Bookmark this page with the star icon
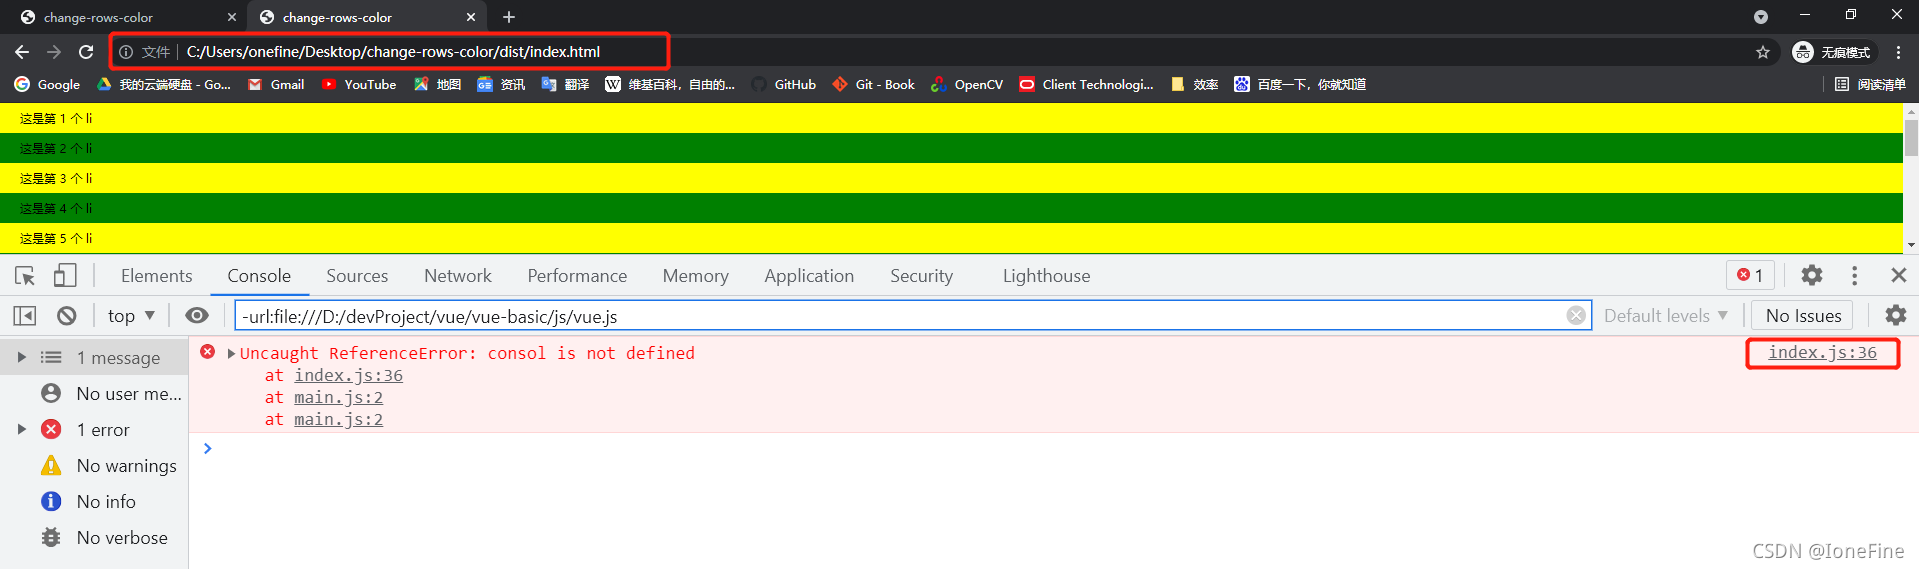Image resolution: width=1919 pixels, height=569 pixels. tap(1763, 52)
